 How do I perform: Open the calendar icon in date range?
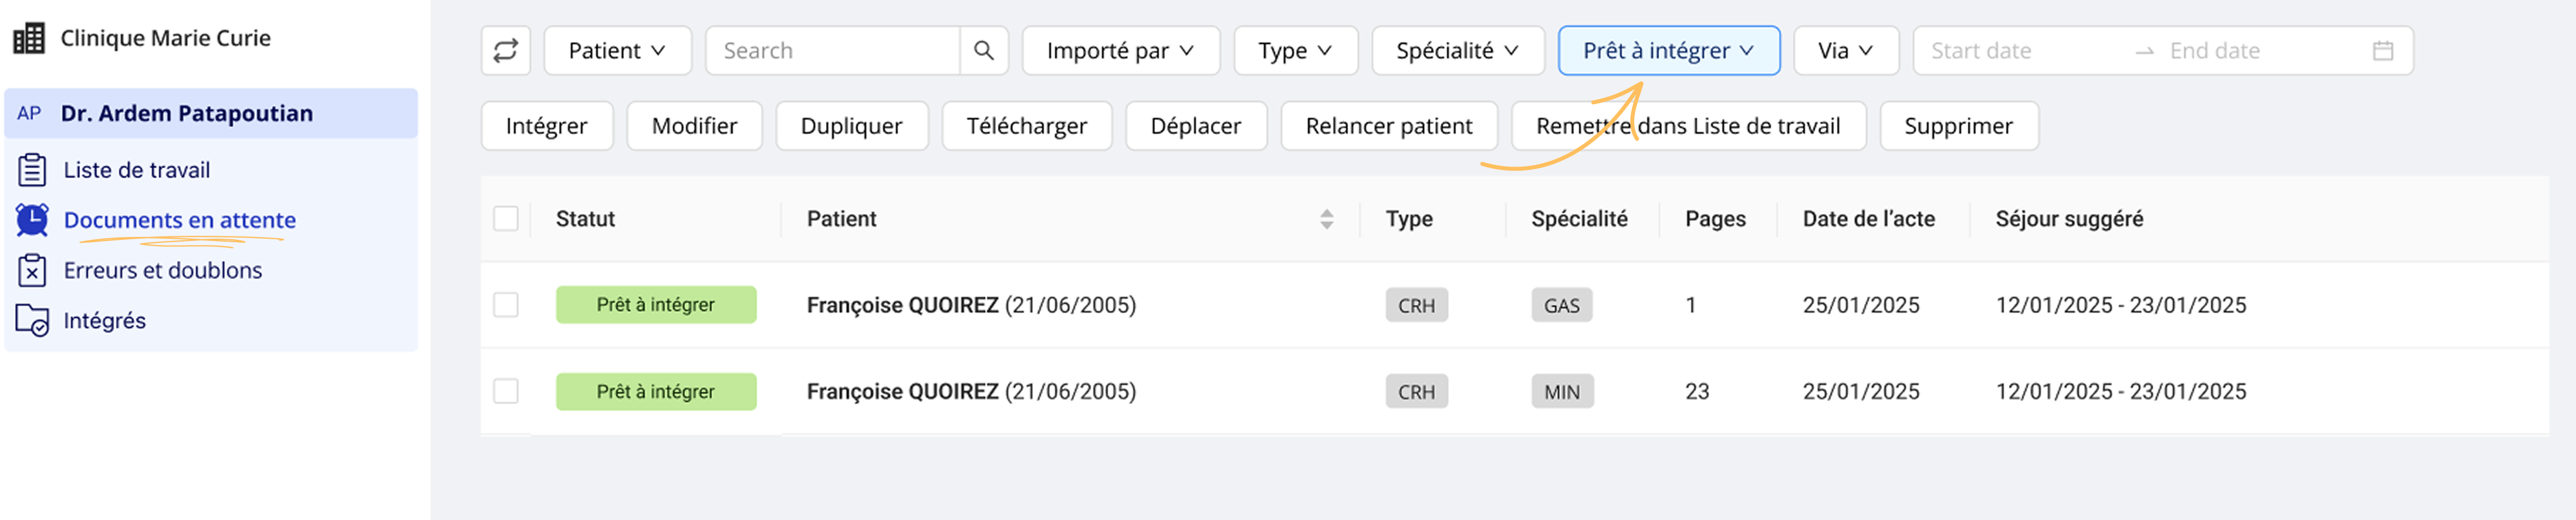(2383, 50)
